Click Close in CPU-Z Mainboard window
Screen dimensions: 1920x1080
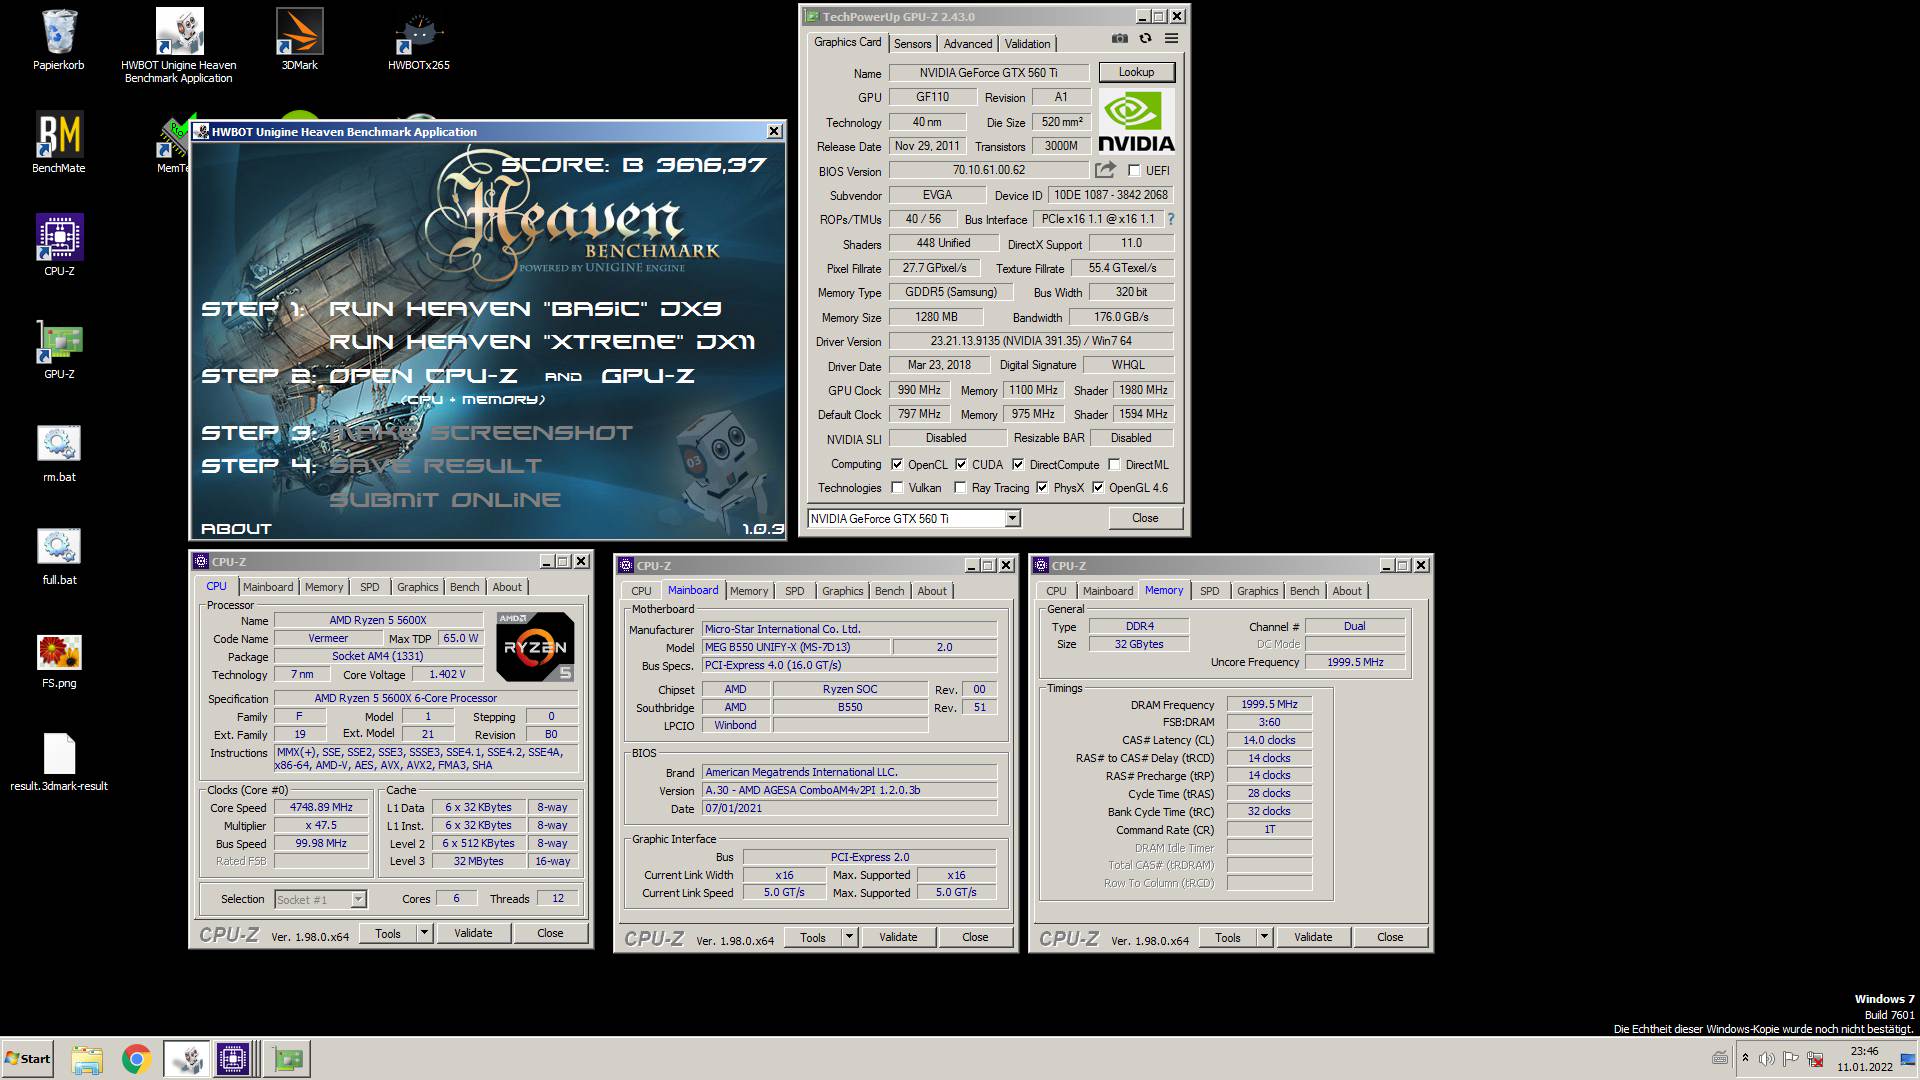coord(975,937)
